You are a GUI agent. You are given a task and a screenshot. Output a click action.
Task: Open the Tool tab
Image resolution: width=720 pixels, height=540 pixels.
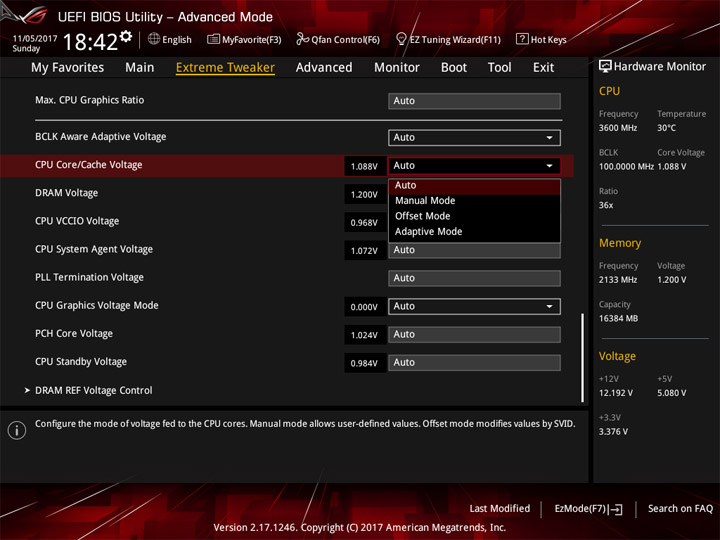pyautogui.click(x=500, y=68)
